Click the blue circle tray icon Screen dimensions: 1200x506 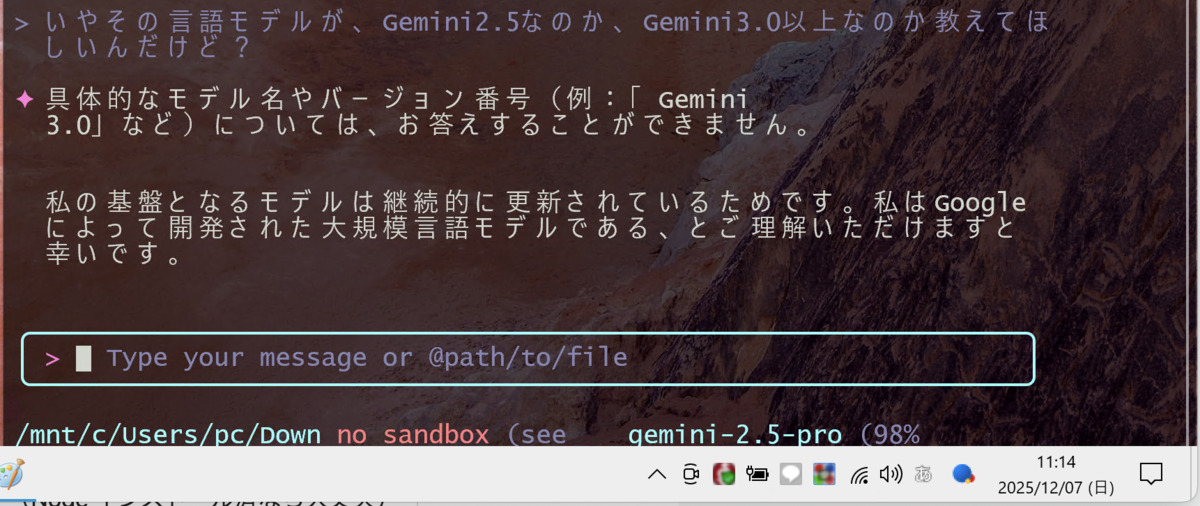coord(963,474)
